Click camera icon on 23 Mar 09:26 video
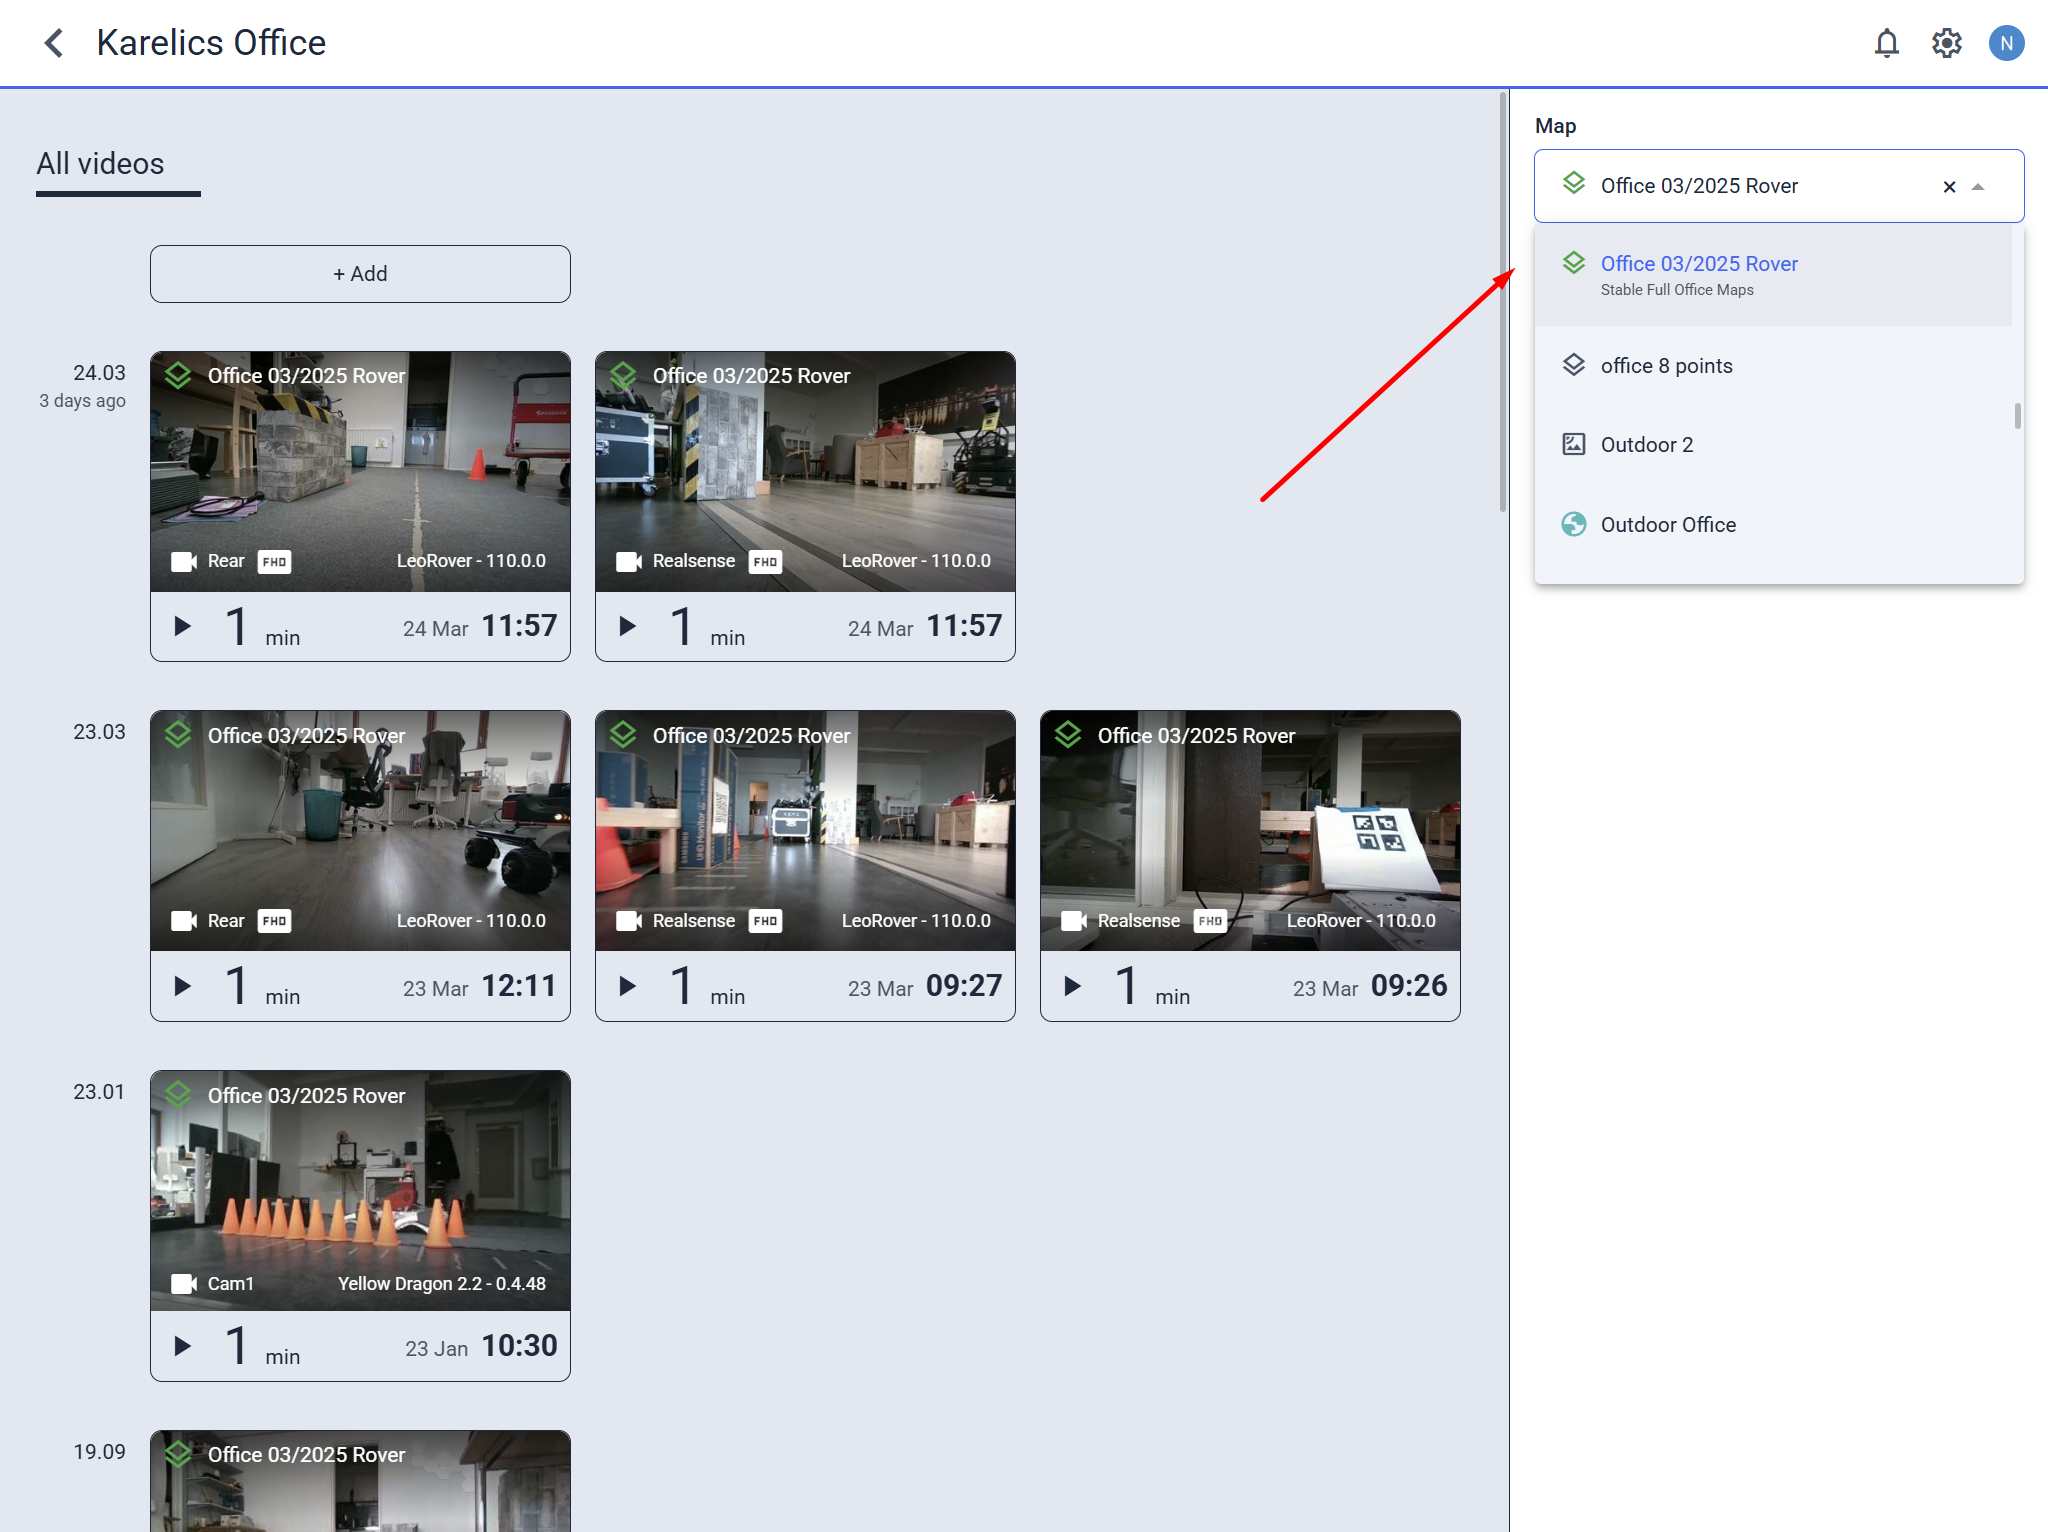 coord(1073,921)
